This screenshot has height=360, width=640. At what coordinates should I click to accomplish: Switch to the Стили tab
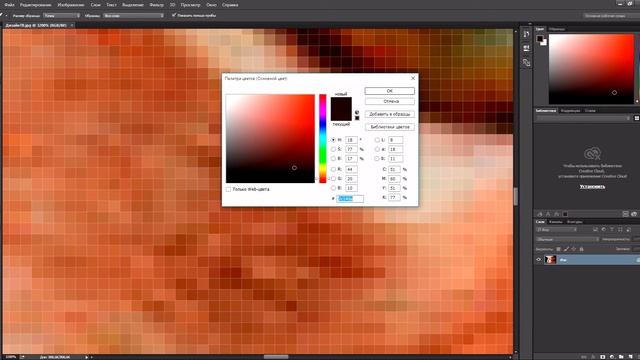[590, 111]
